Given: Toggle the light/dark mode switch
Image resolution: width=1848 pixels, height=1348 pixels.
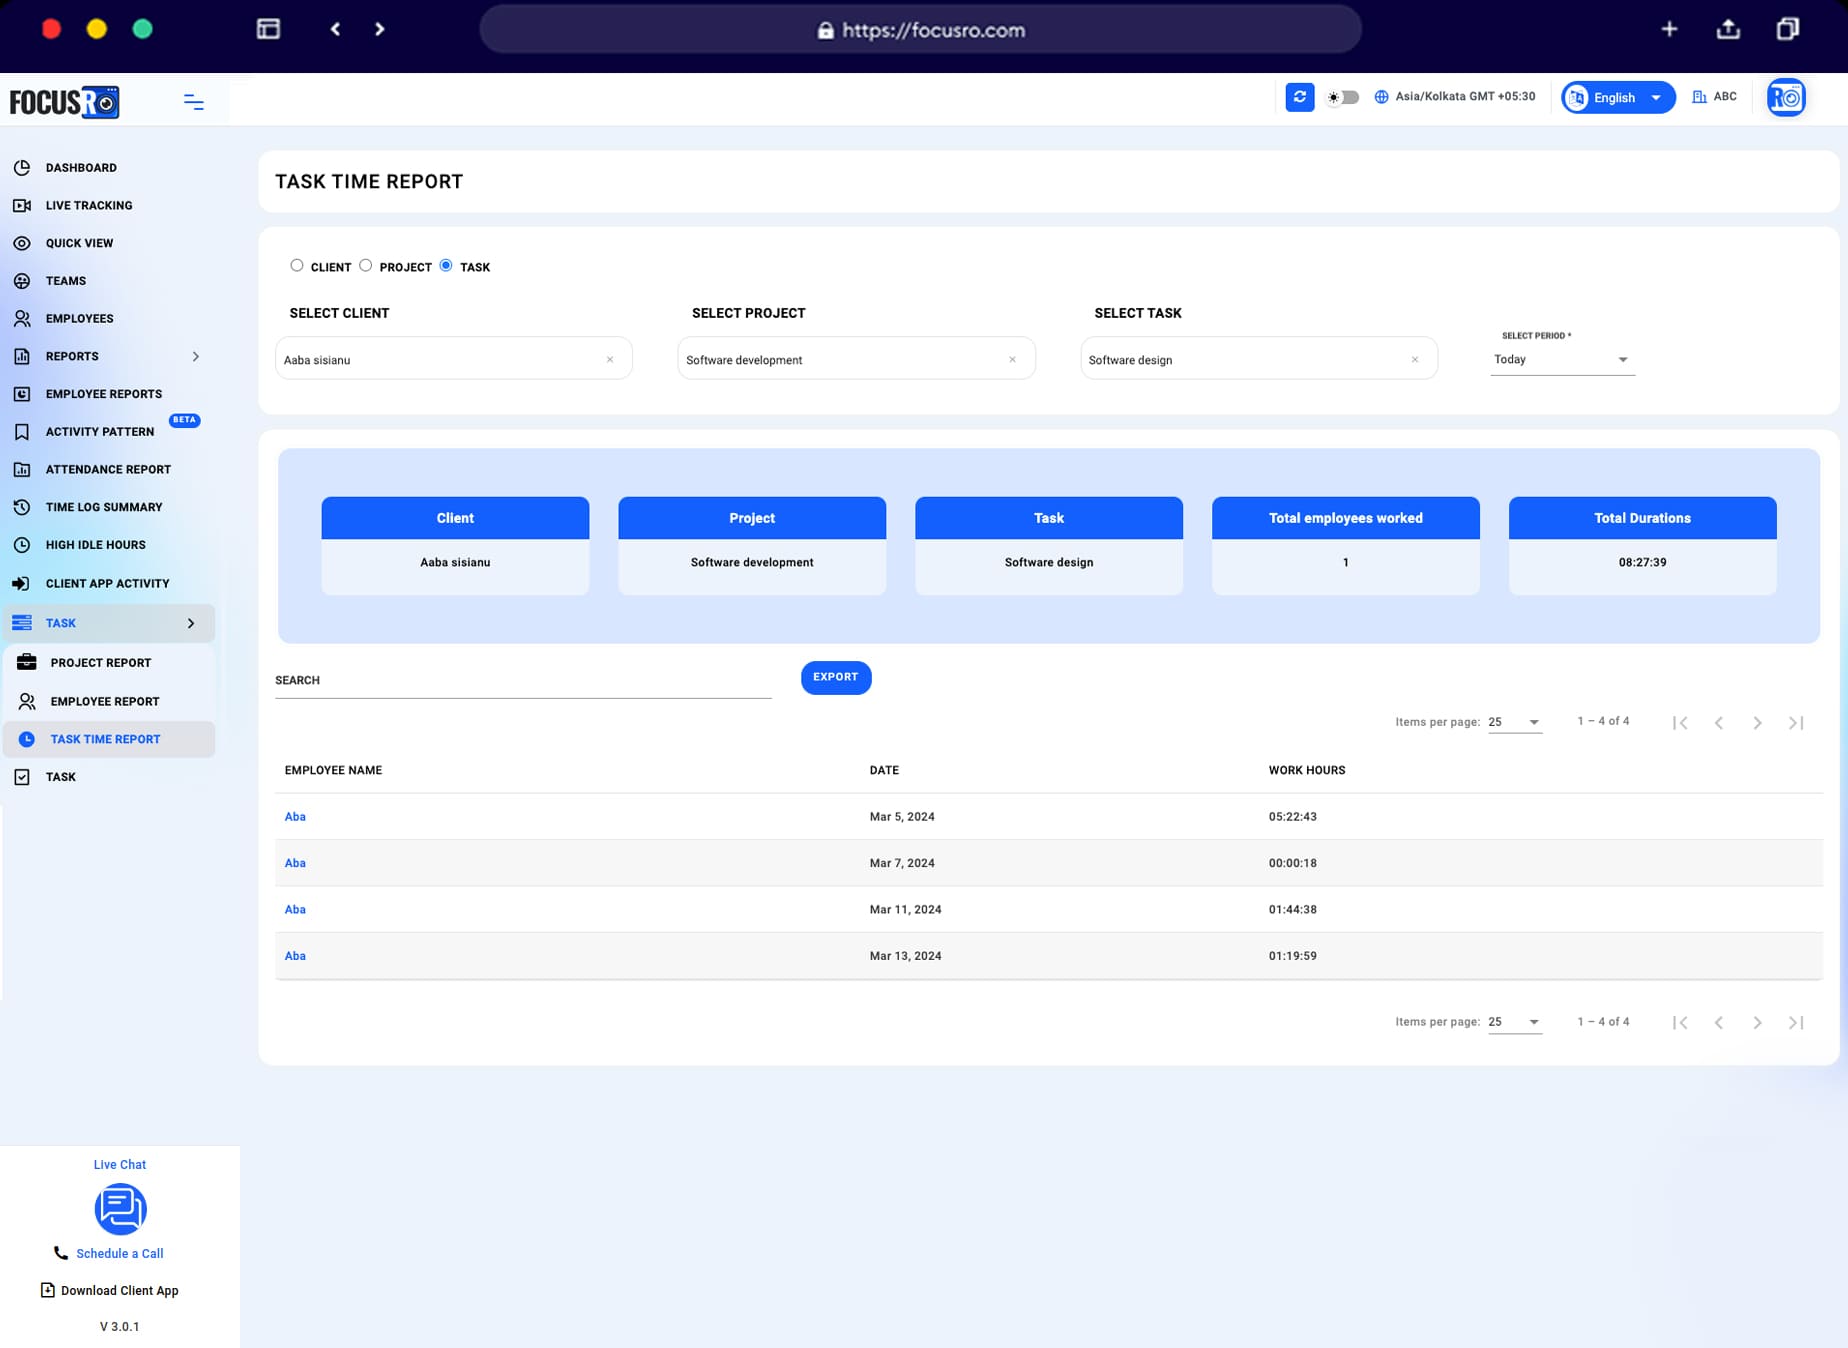Looking at the screenshot, I should click(x=1342, y=97).
